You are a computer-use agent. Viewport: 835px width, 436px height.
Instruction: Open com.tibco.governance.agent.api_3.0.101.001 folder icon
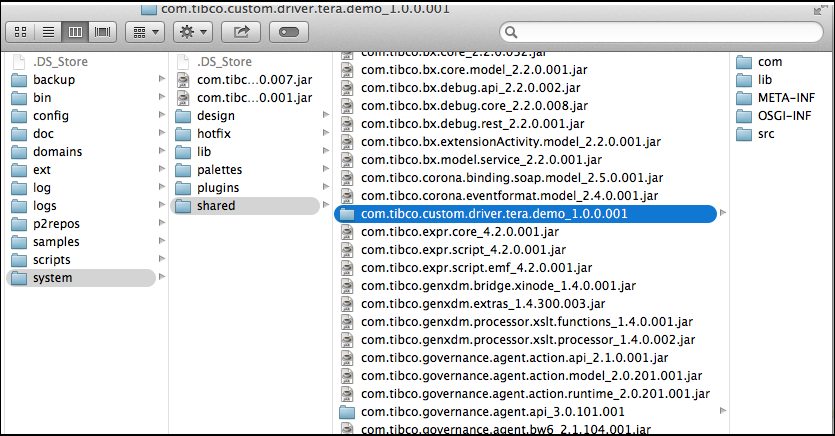pos(347,412)
